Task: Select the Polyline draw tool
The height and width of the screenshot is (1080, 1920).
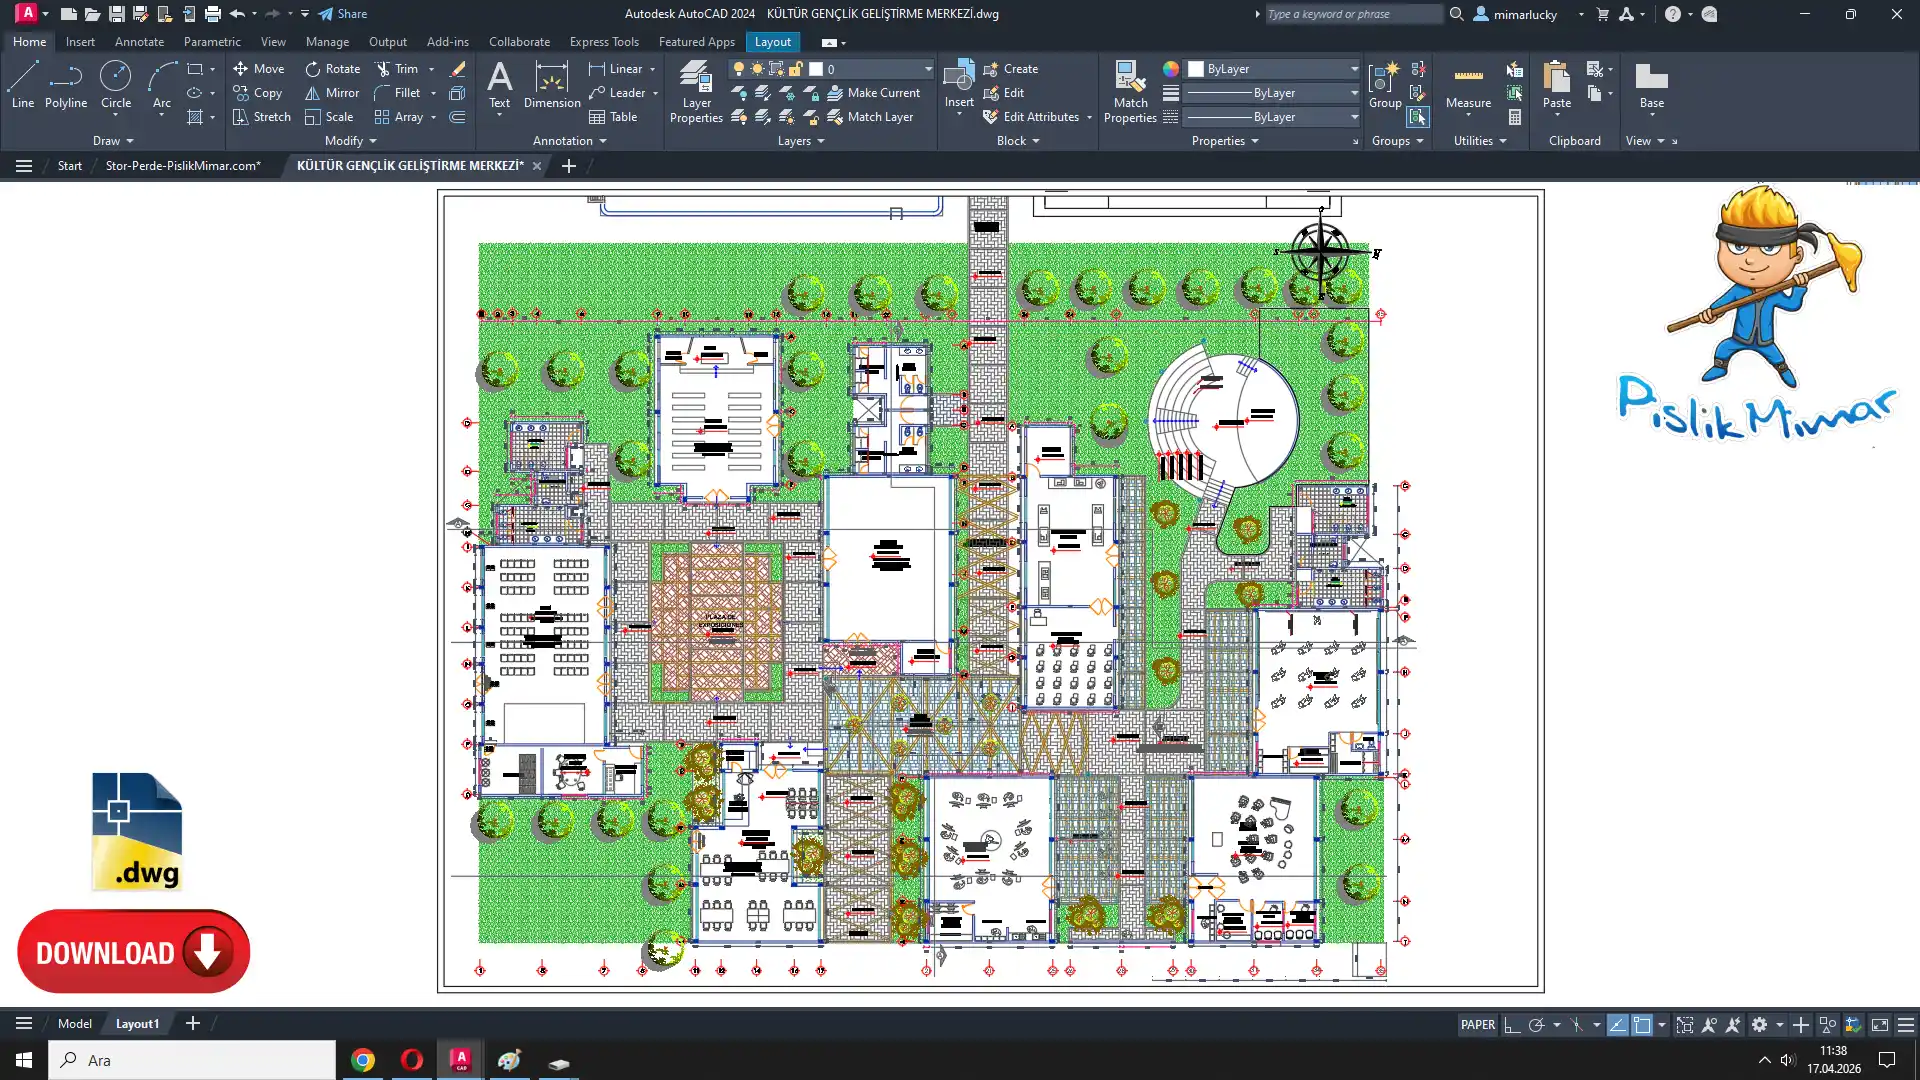Action: click(66, 85)
